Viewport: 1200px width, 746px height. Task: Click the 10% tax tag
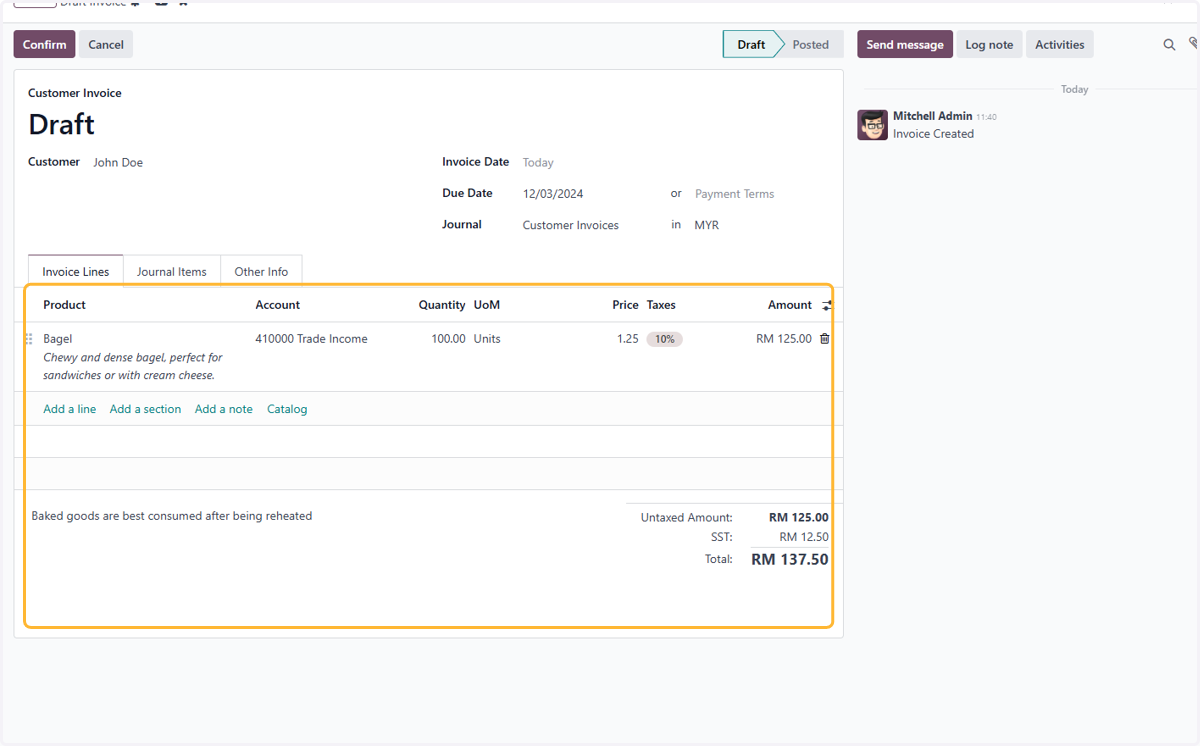point(664,339)
